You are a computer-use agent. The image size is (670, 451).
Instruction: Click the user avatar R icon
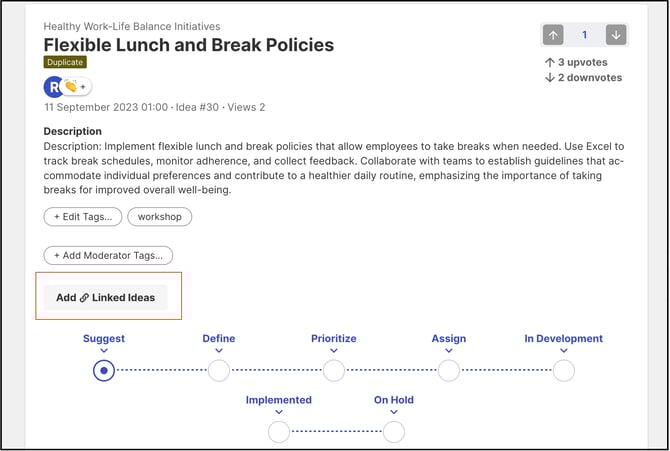point(54,87)
